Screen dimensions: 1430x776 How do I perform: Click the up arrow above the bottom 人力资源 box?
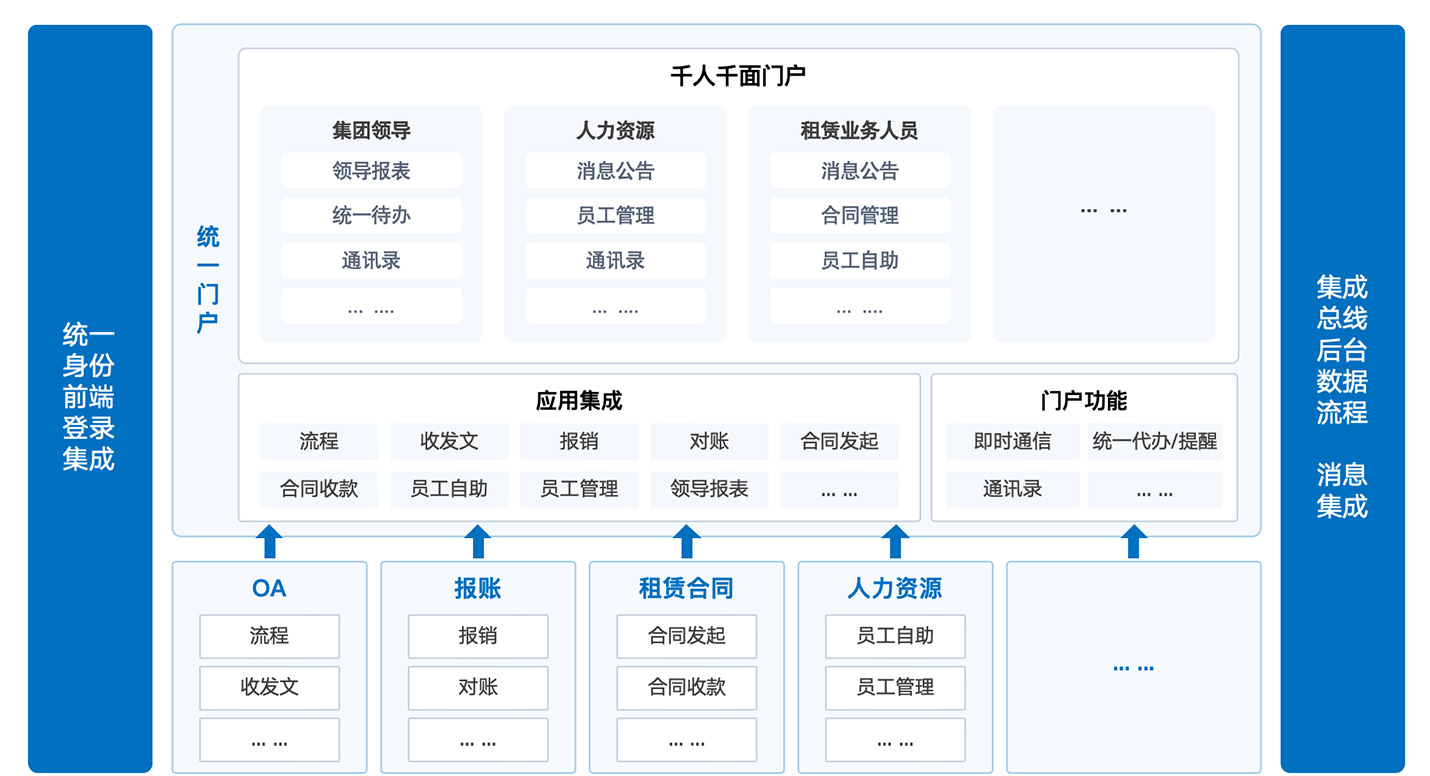tap(895, 541)
